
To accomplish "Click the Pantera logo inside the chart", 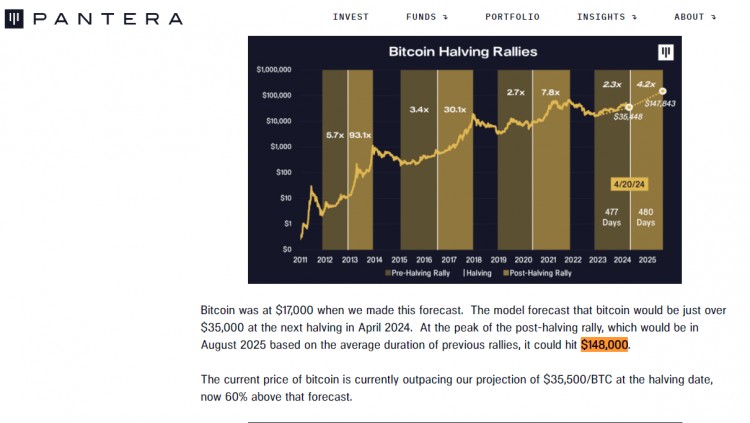I will [x=665, y=52].
